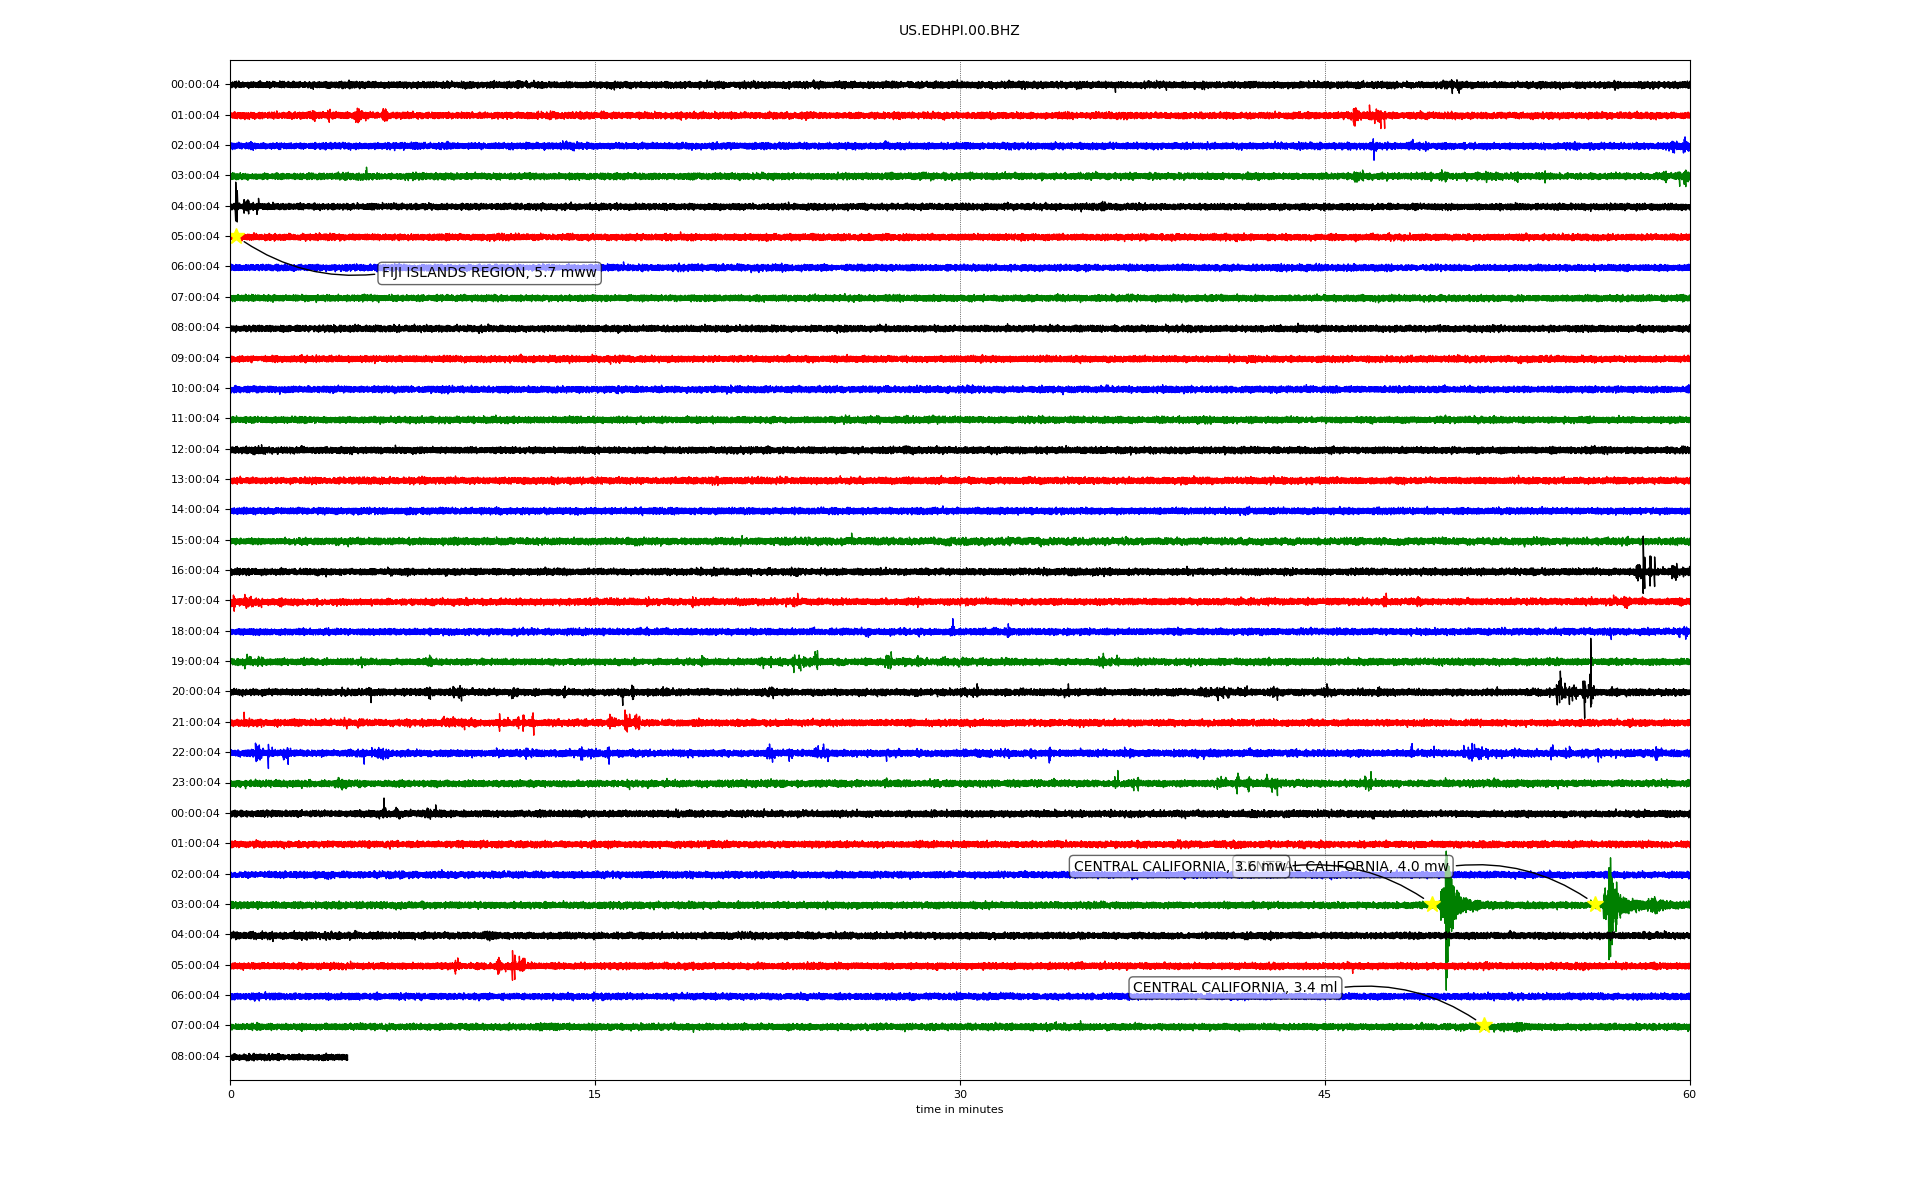Screen dimensions: 1920x1200
Task: Click the Central California 3.4 ml star marker
Action: [1484, 1025]
